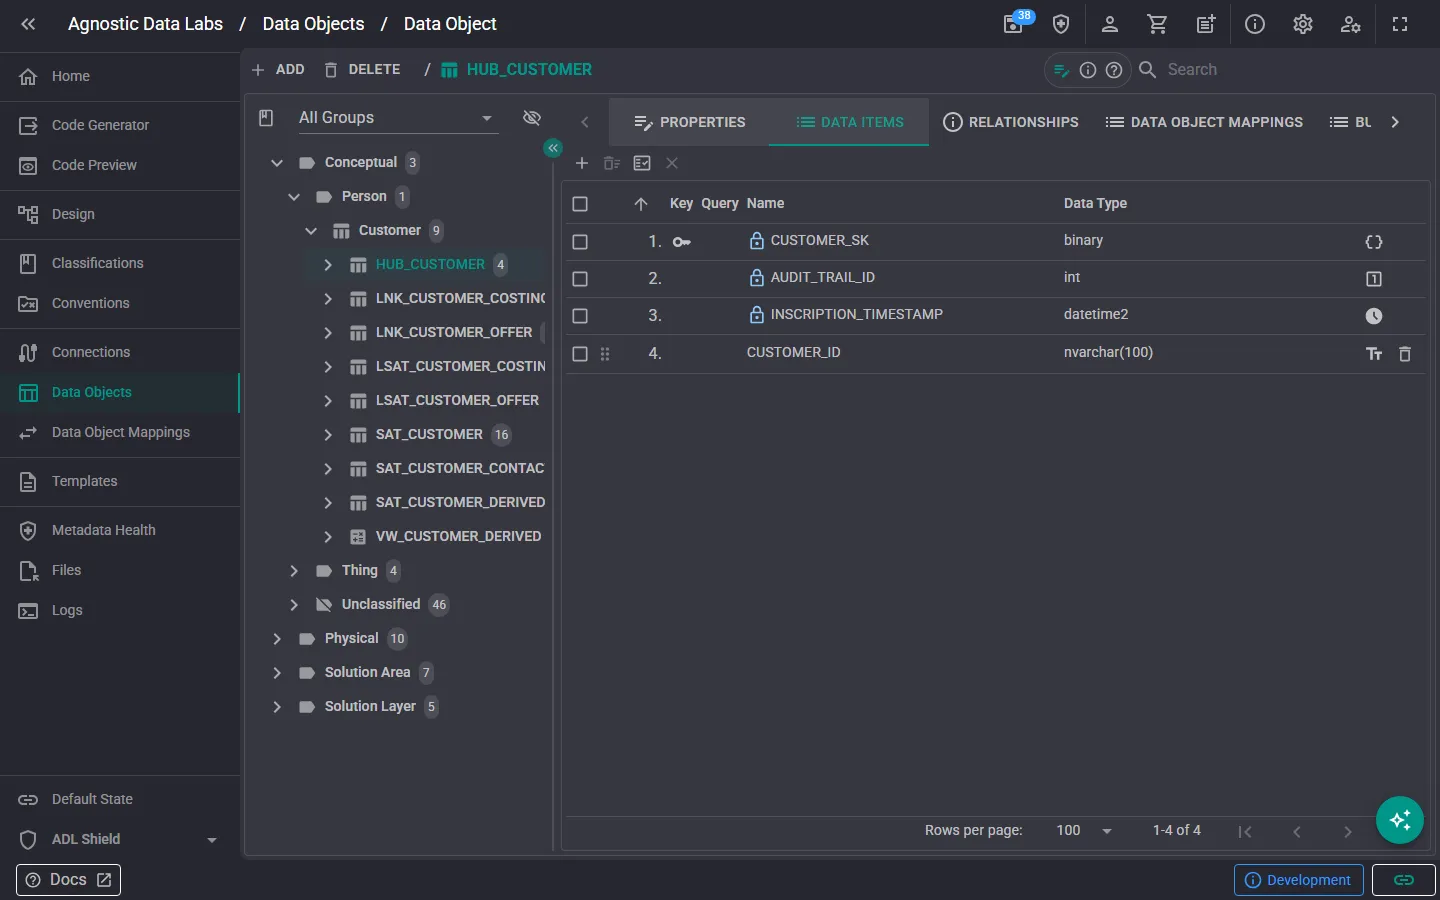
Task: Expand the Thing tree node
Action: click(x=294, y=571)
